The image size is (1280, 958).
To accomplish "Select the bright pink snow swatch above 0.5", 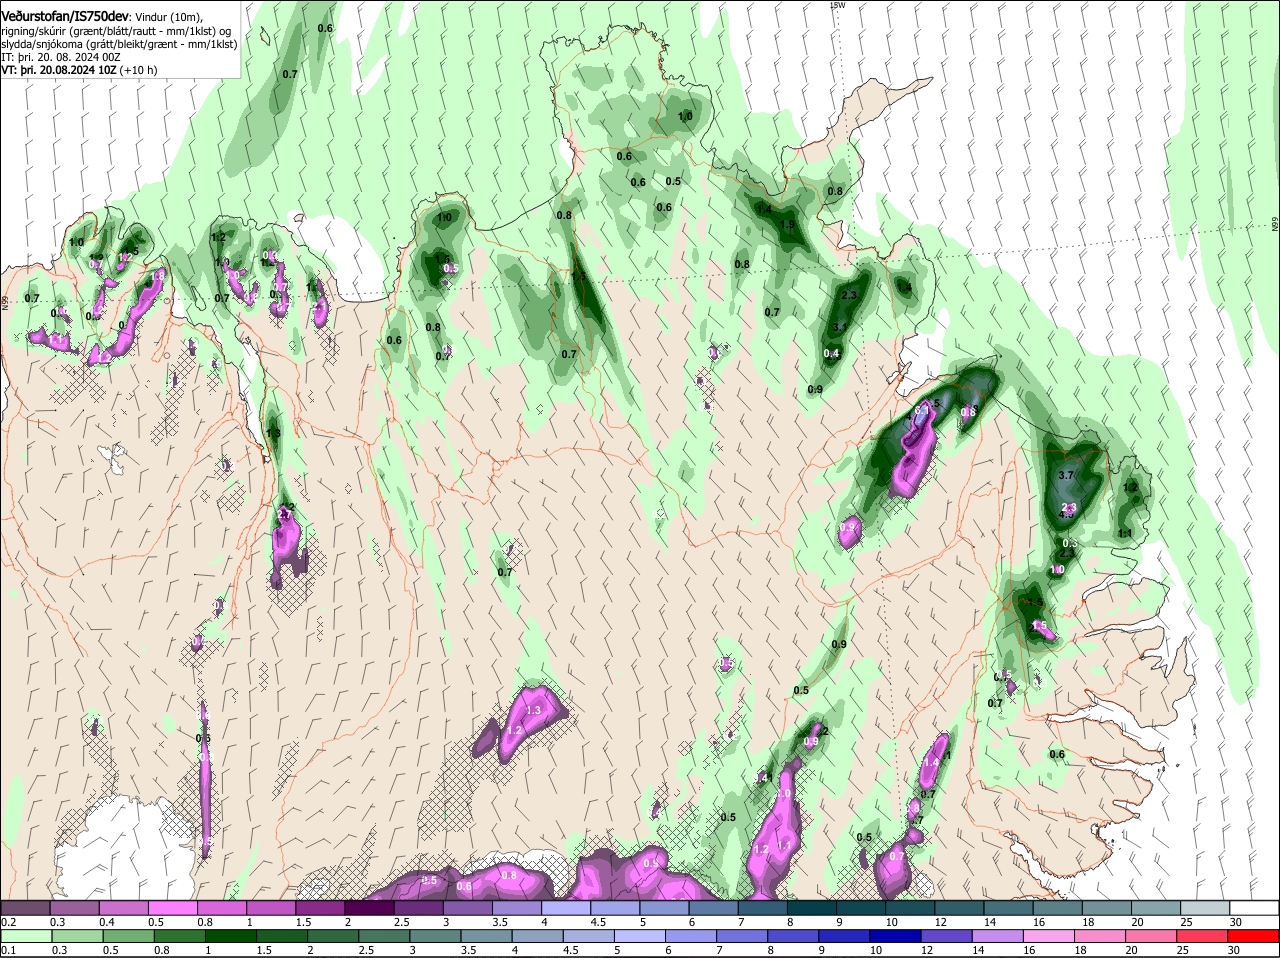I will click(172, 907).
